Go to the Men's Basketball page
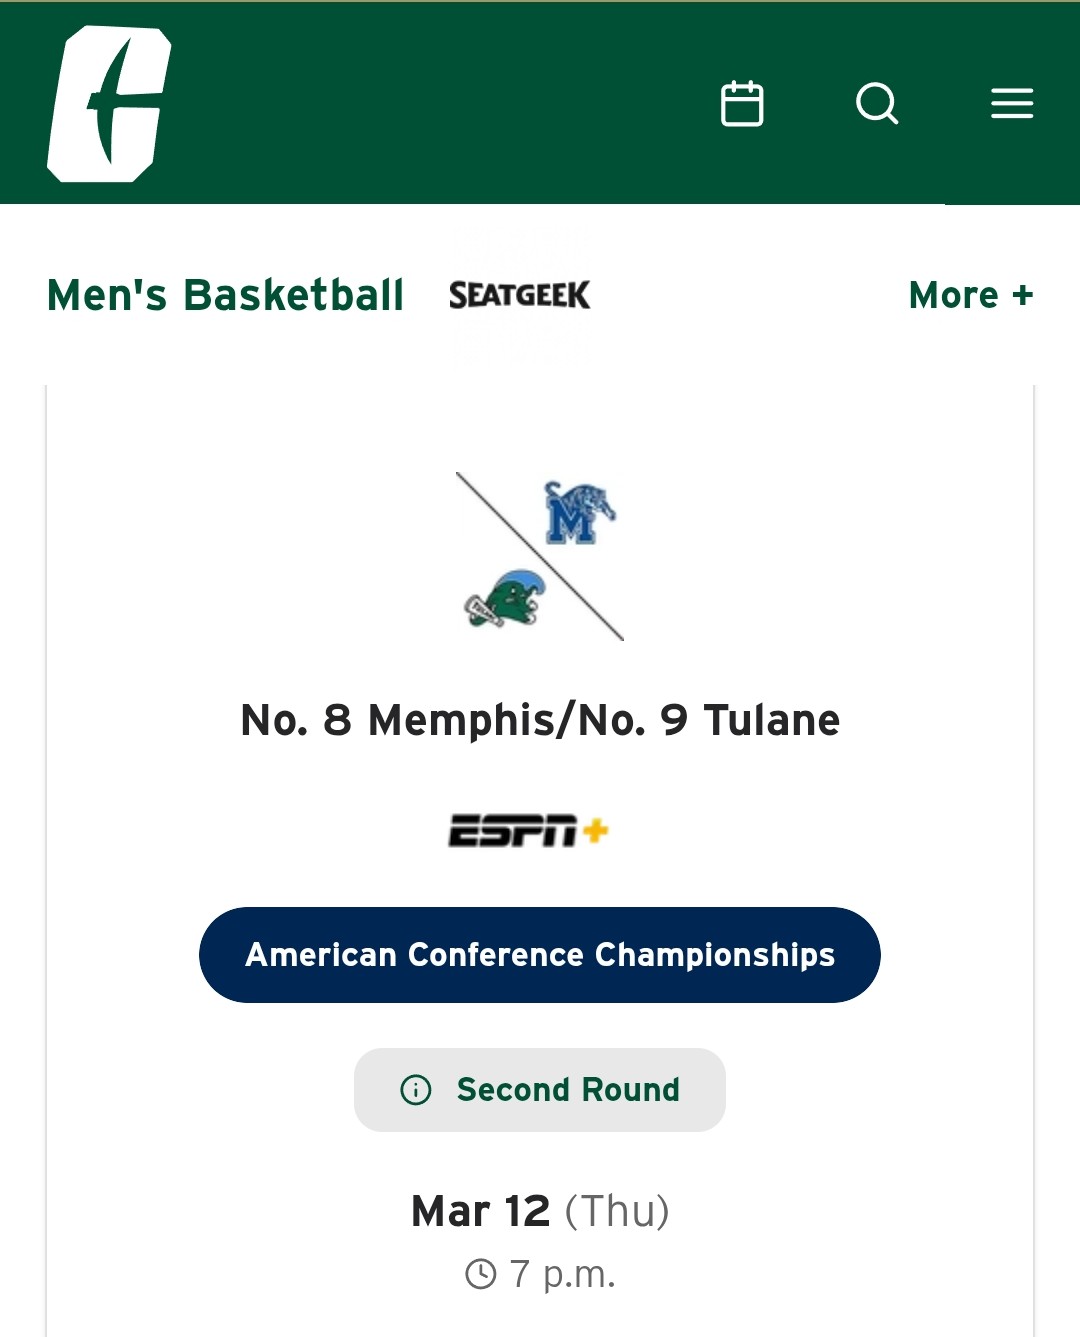Image resolution: width=1080 pixels, height=1337 pixels. 226,295
